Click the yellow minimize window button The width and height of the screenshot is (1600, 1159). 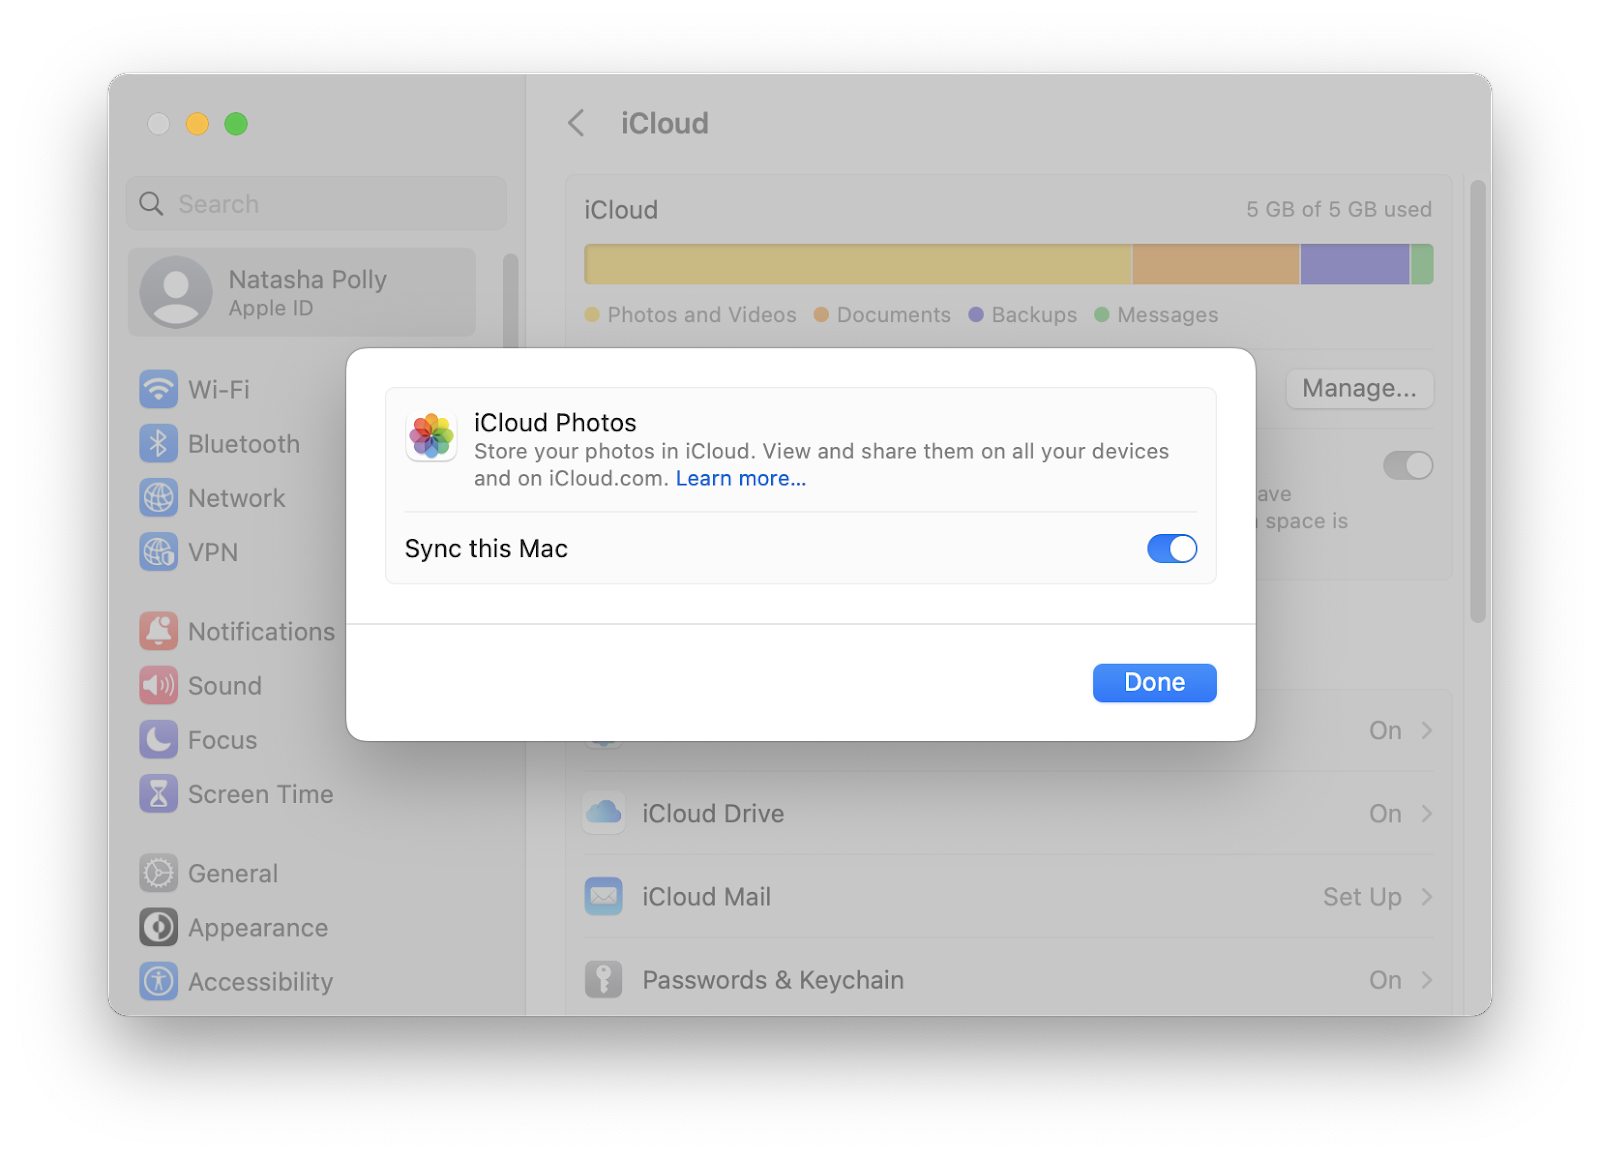tap(197, 123)
